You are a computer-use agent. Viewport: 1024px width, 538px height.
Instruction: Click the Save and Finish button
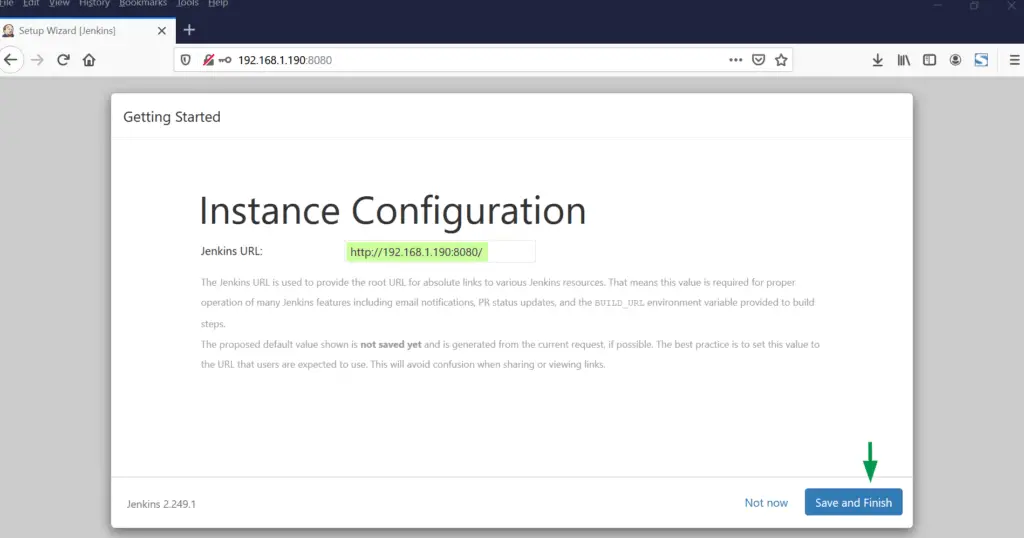(853, 502)
